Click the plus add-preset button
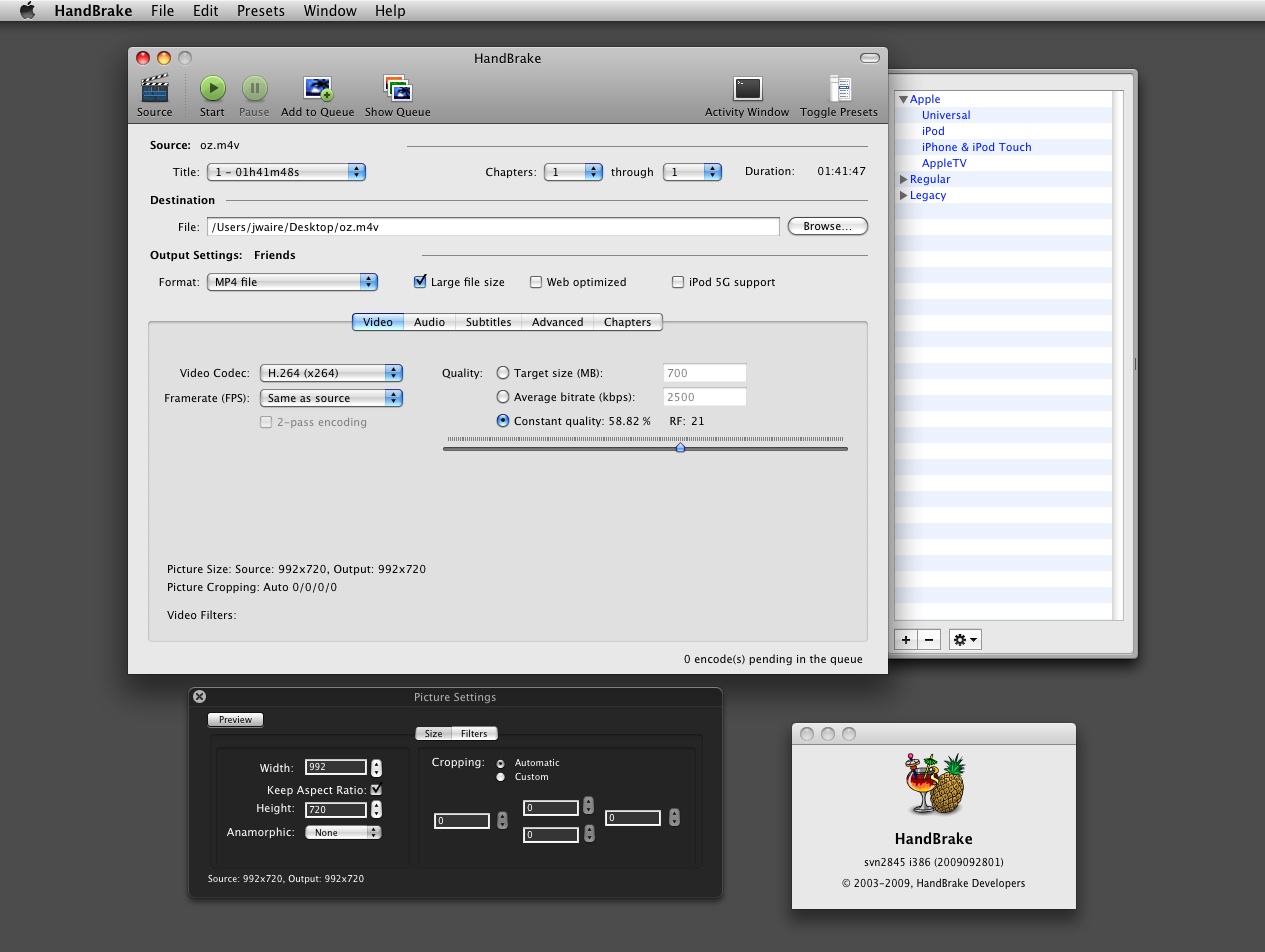 click(x=906, y=639)
